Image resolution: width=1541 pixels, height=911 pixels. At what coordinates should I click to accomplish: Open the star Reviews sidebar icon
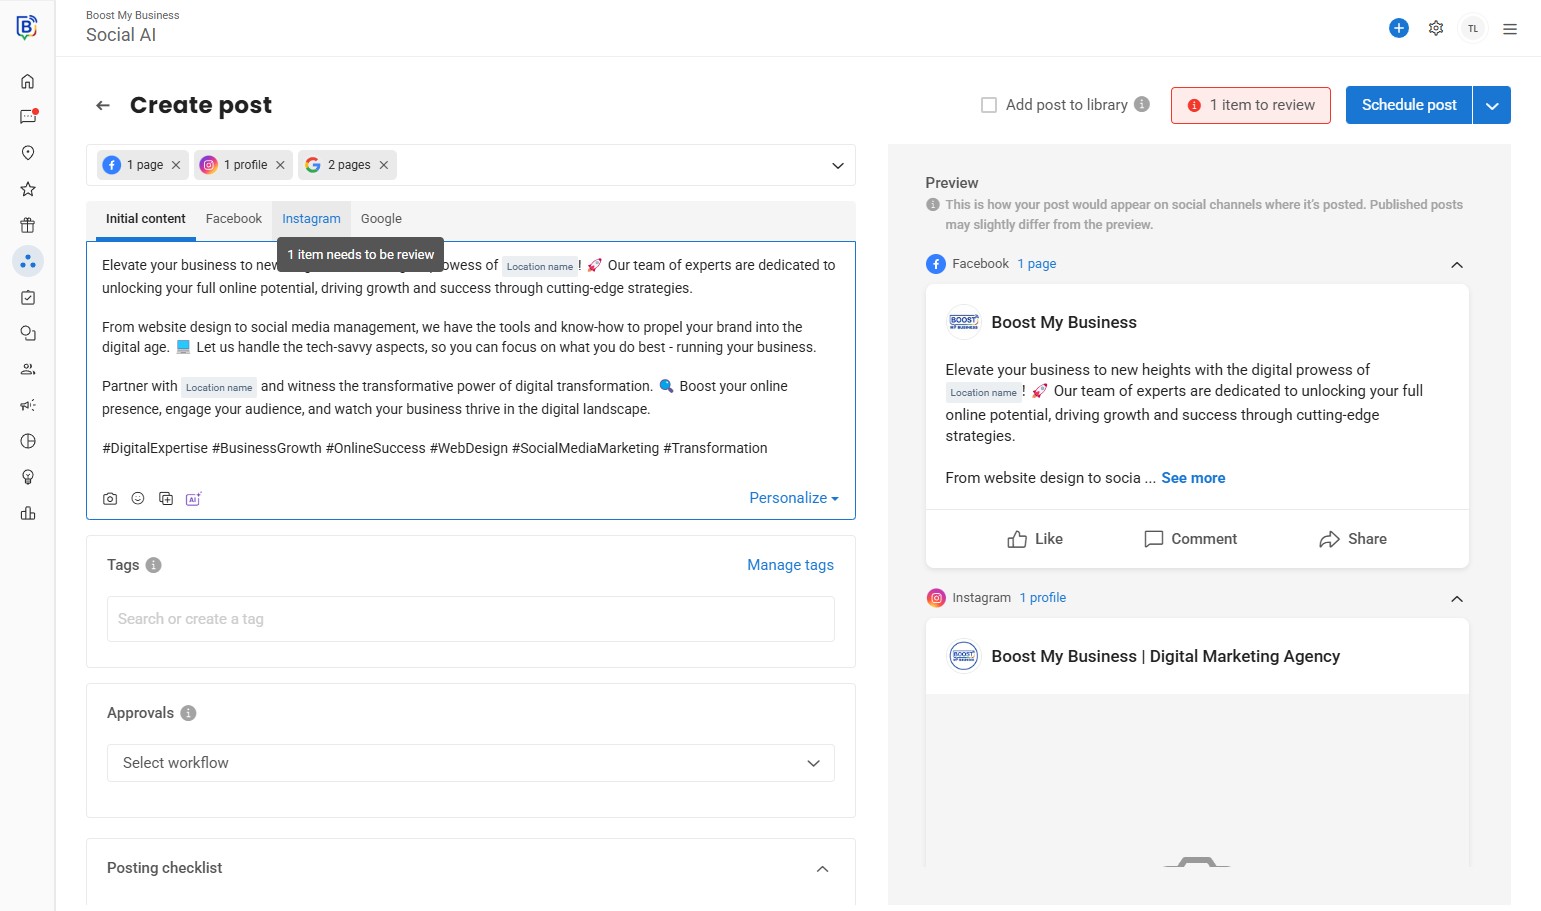click(x=28, y=189)
